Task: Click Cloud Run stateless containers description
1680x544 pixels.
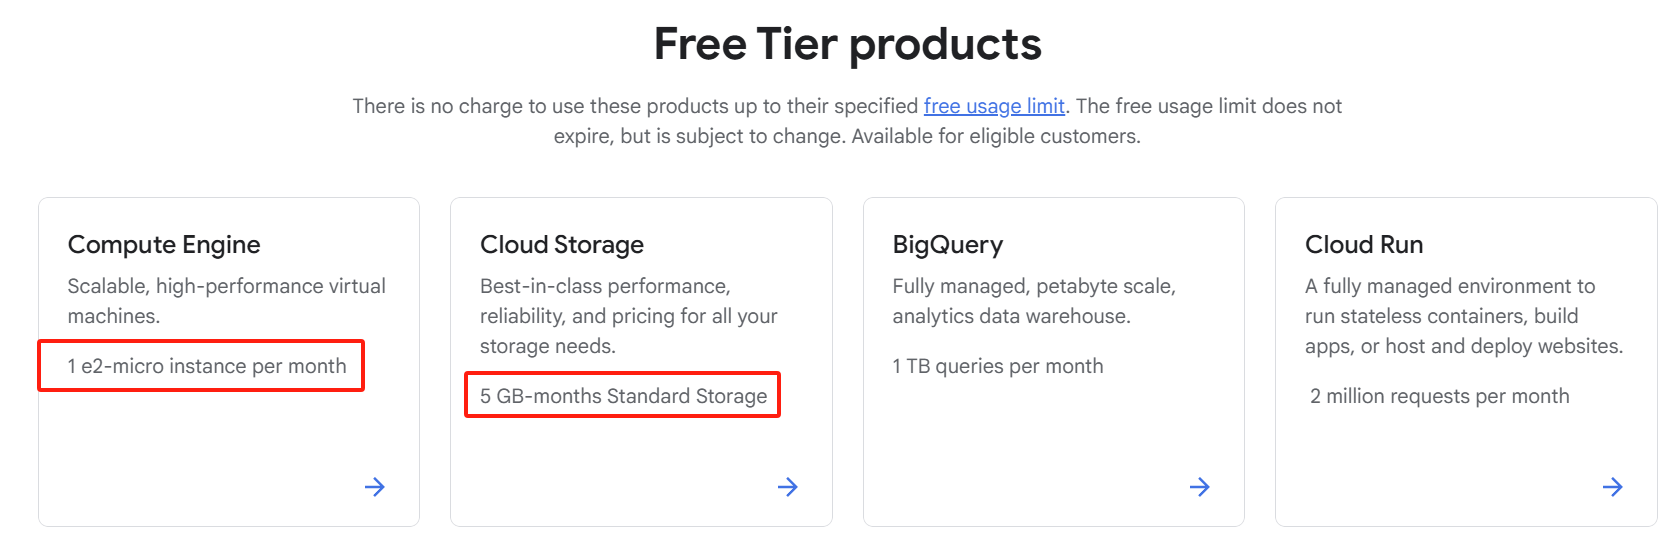Action: tap(1463, 316)
